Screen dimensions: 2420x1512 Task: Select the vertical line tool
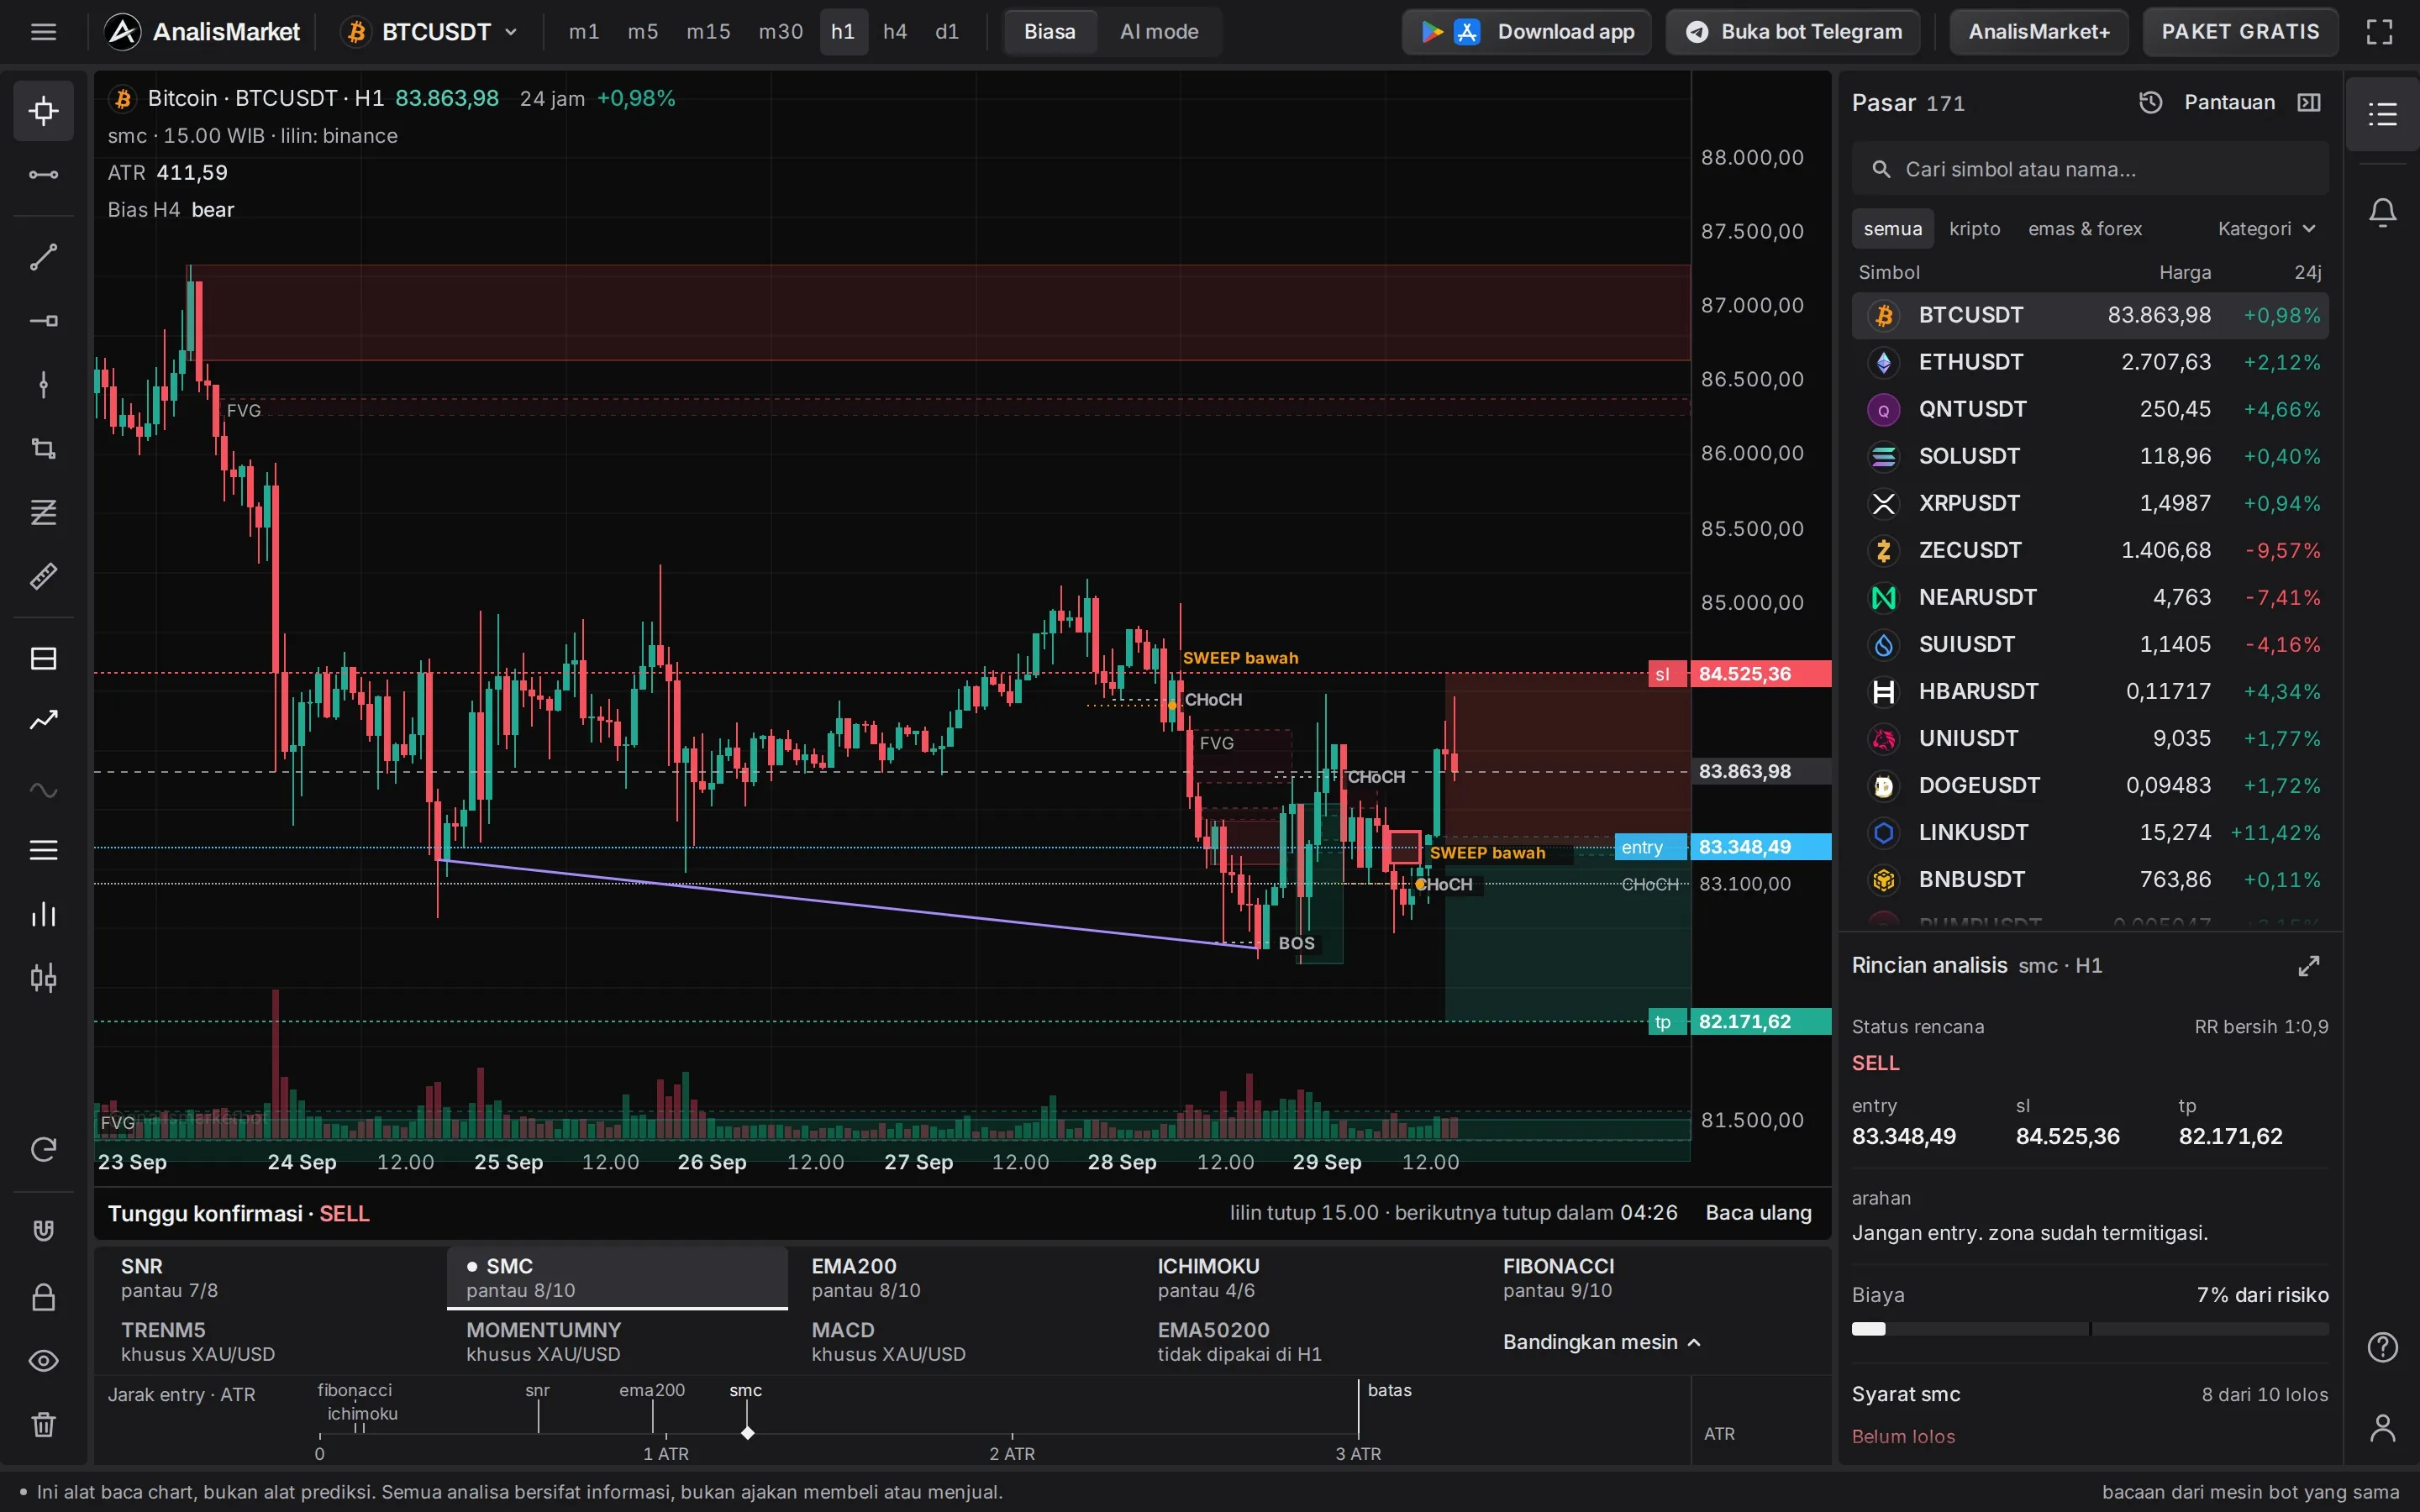click(43, 385)
